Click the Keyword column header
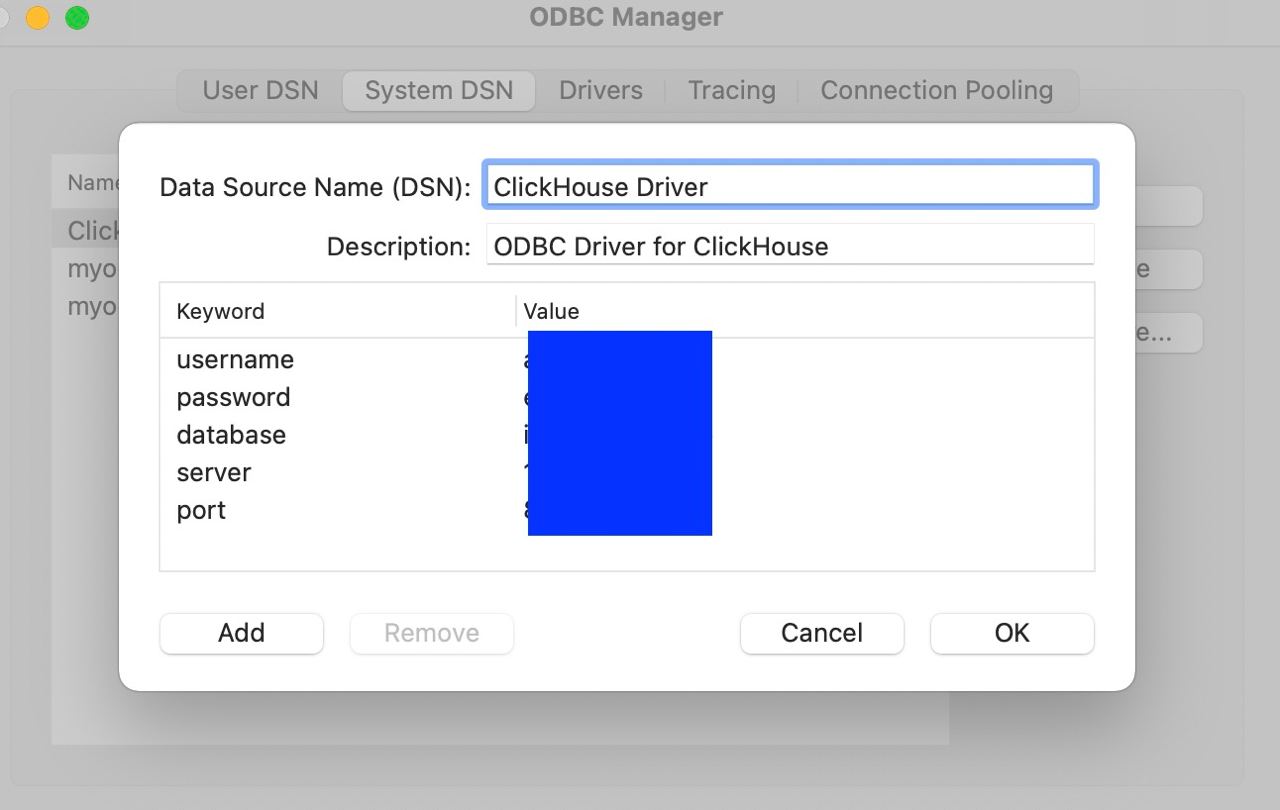The image size is (1280, 810). (x=338, y=311)
